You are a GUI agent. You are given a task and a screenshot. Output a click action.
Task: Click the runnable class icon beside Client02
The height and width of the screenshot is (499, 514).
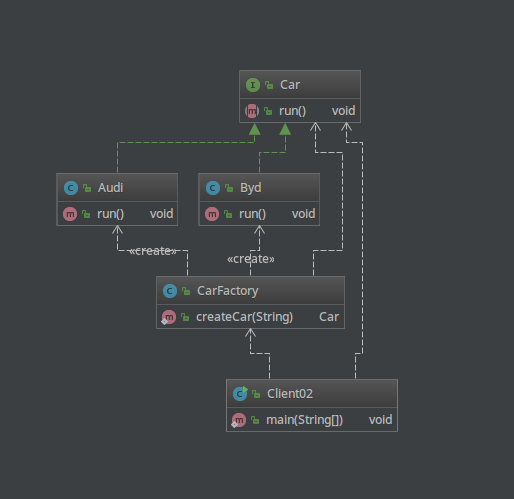[x=240, y=394]
